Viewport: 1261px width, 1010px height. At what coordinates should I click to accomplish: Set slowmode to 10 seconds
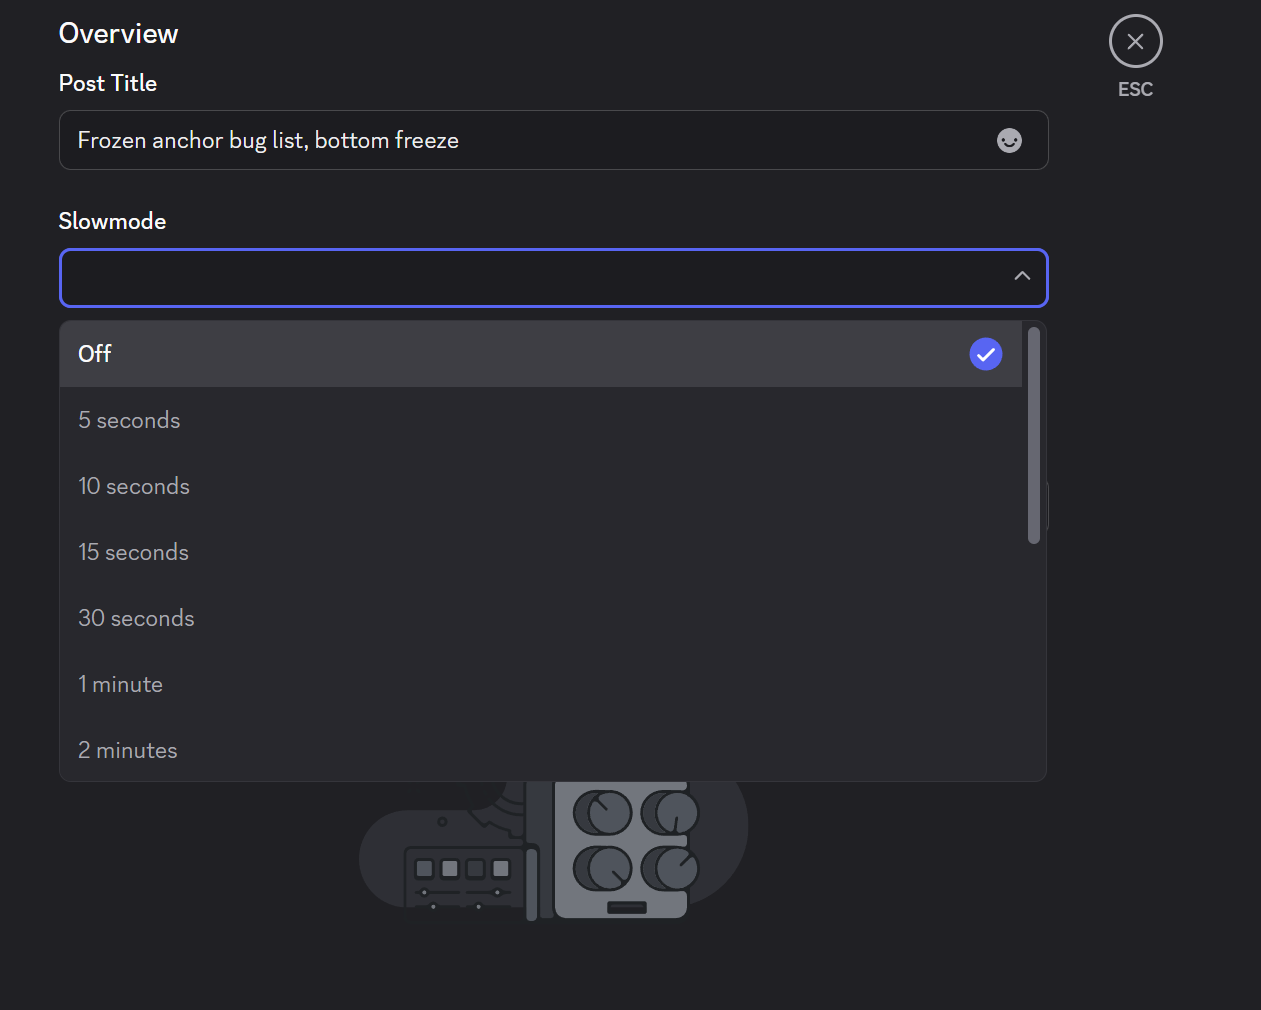pyautogui.click(x=134, y=486)
